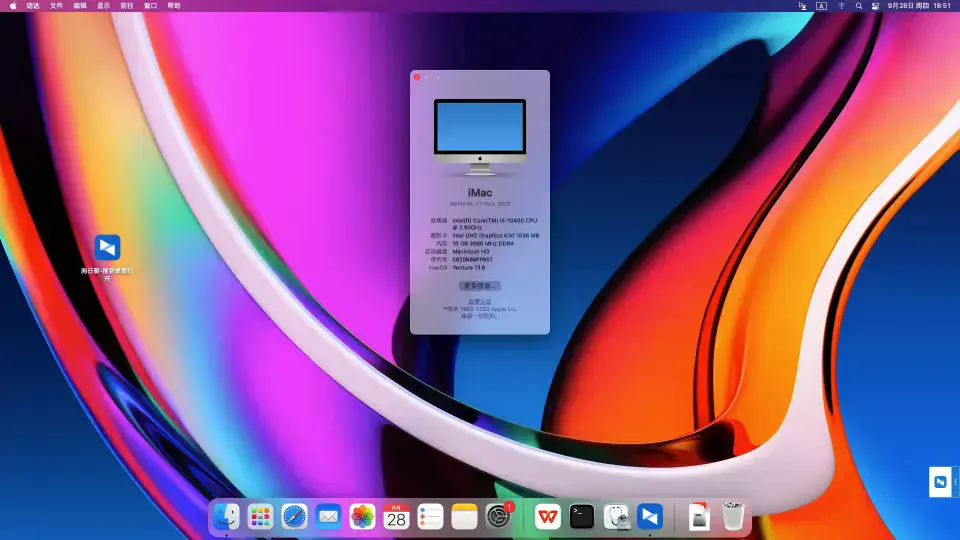Open the regulatory certification link
This screenshot has width=960, height=540.
pos(480,302)
